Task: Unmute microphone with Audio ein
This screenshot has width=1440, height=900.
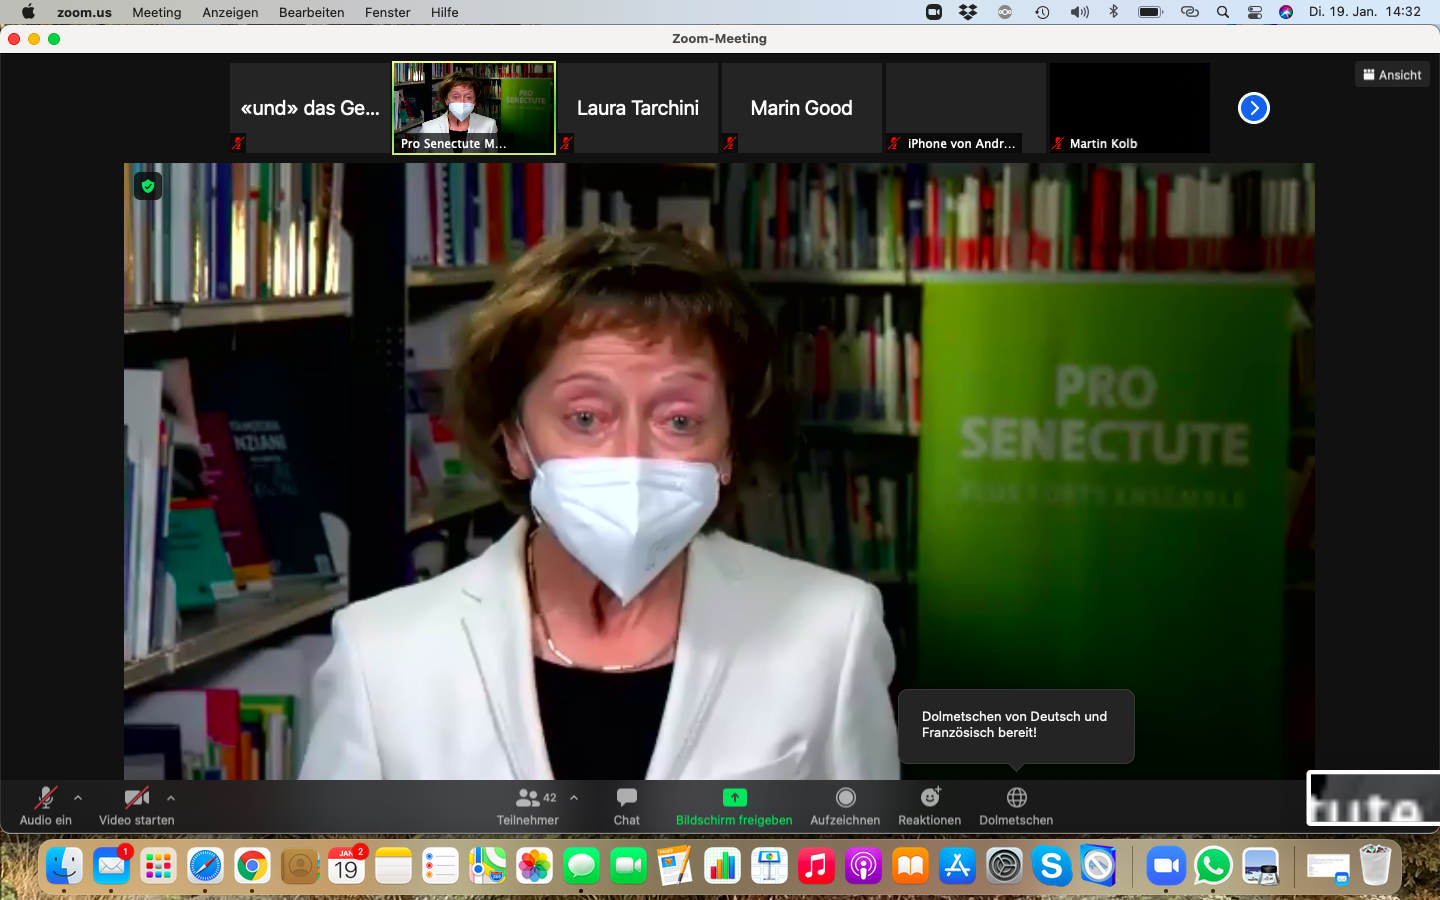Action: pos(45,805)
